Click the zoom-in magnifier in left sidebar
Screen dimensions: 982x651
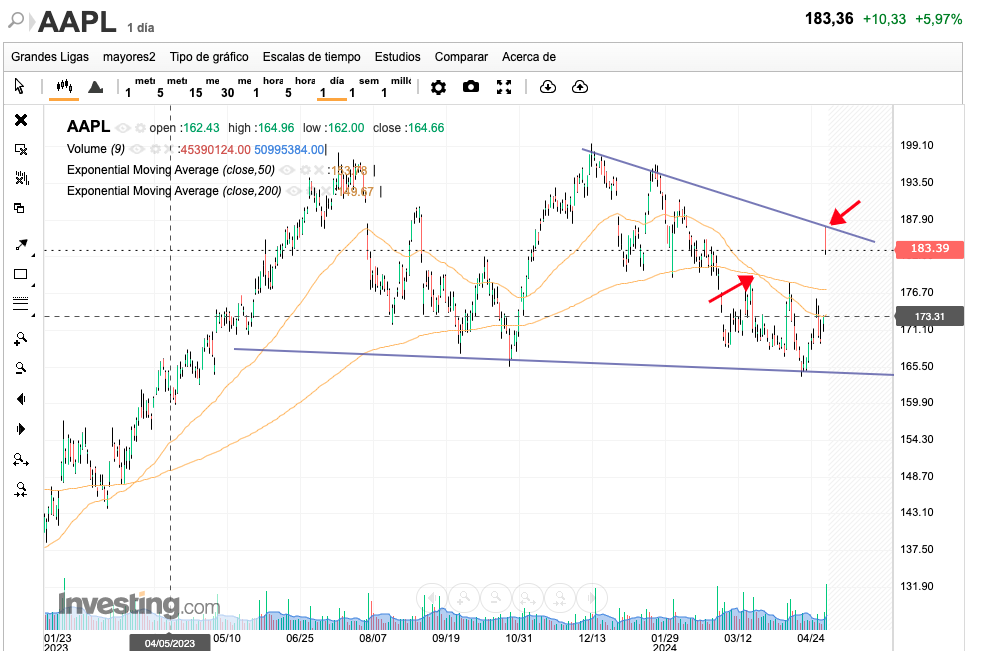click(20, 338)
